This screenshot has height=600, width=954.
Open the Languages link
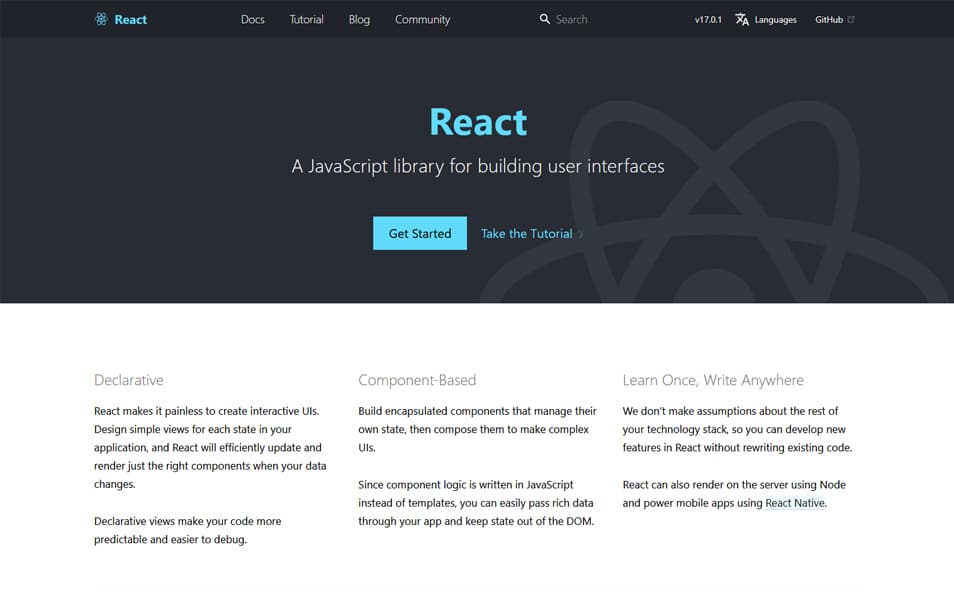775,19
